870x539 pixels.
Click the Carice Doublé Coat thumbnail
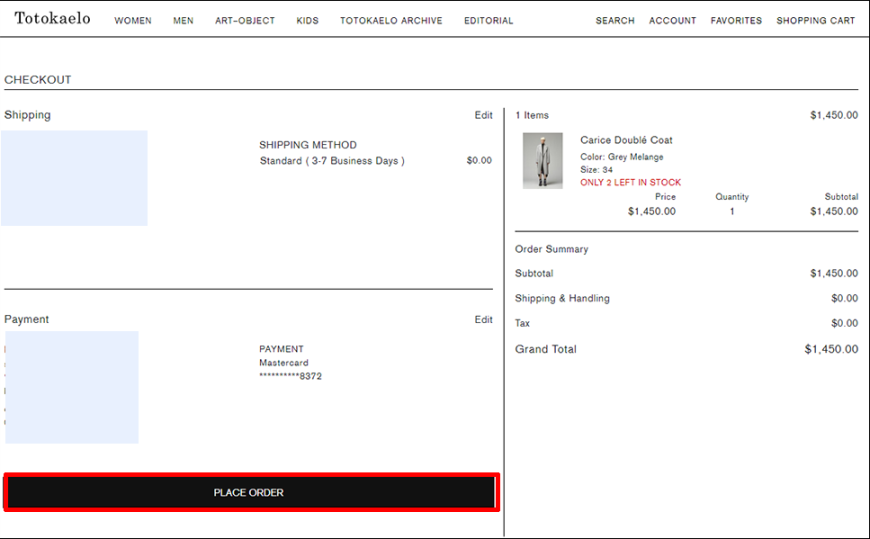[543, 160]
